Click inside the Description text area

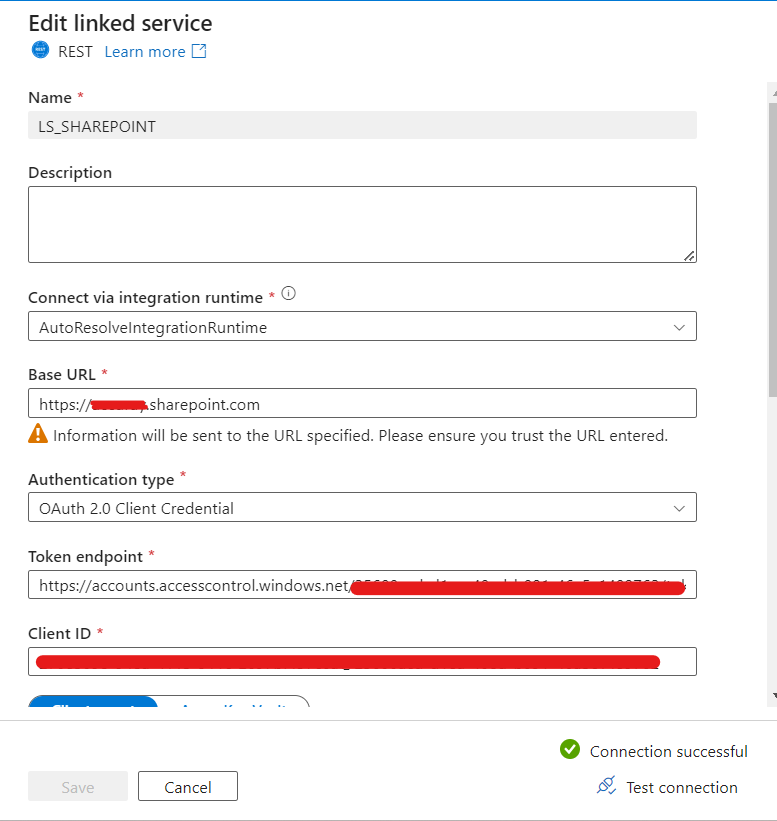click(x=362, y=225)
